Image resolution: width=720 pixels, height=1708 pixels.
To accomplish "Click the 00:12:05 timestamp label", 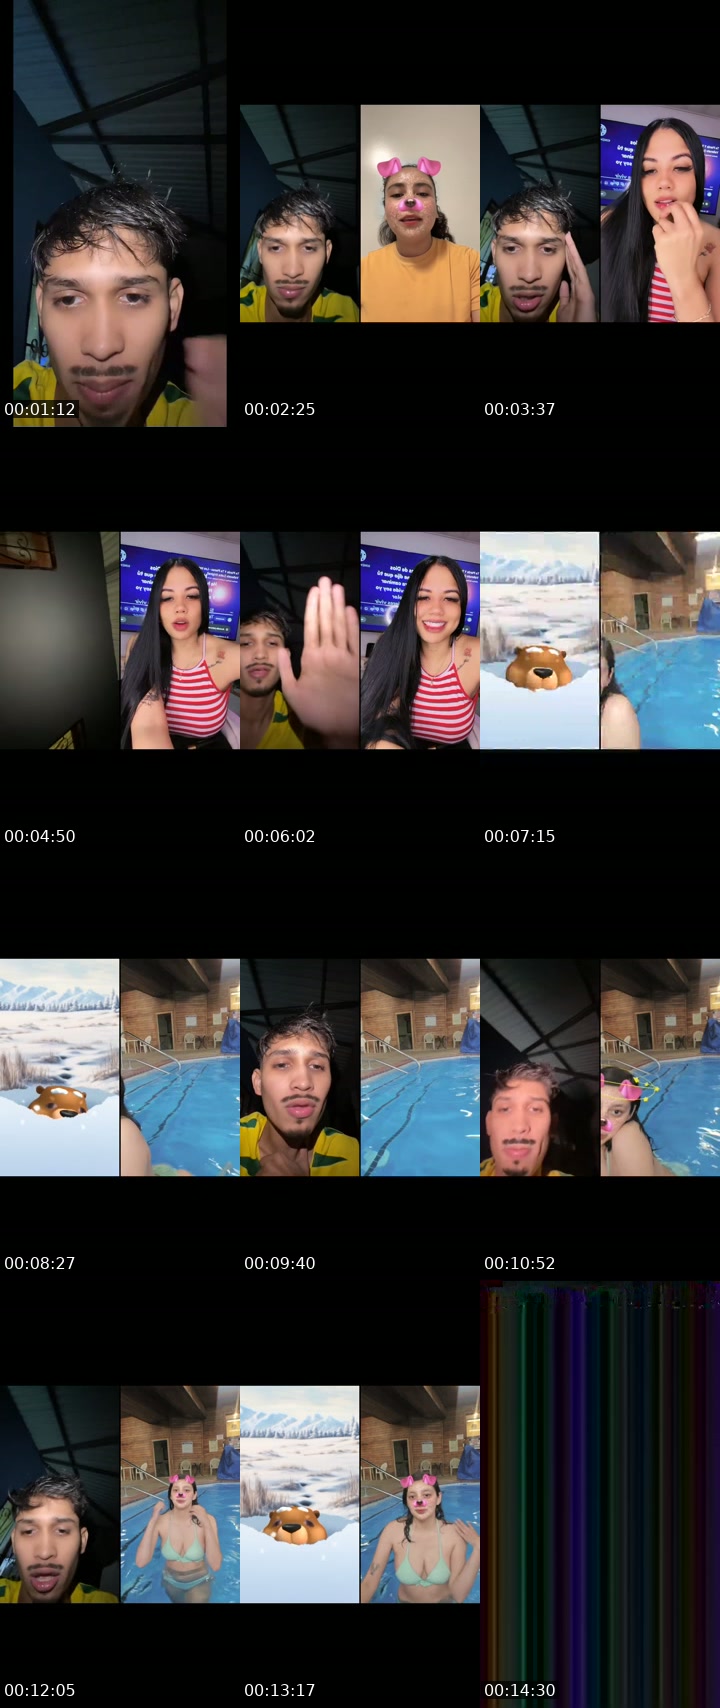I will pos(40,1690).
